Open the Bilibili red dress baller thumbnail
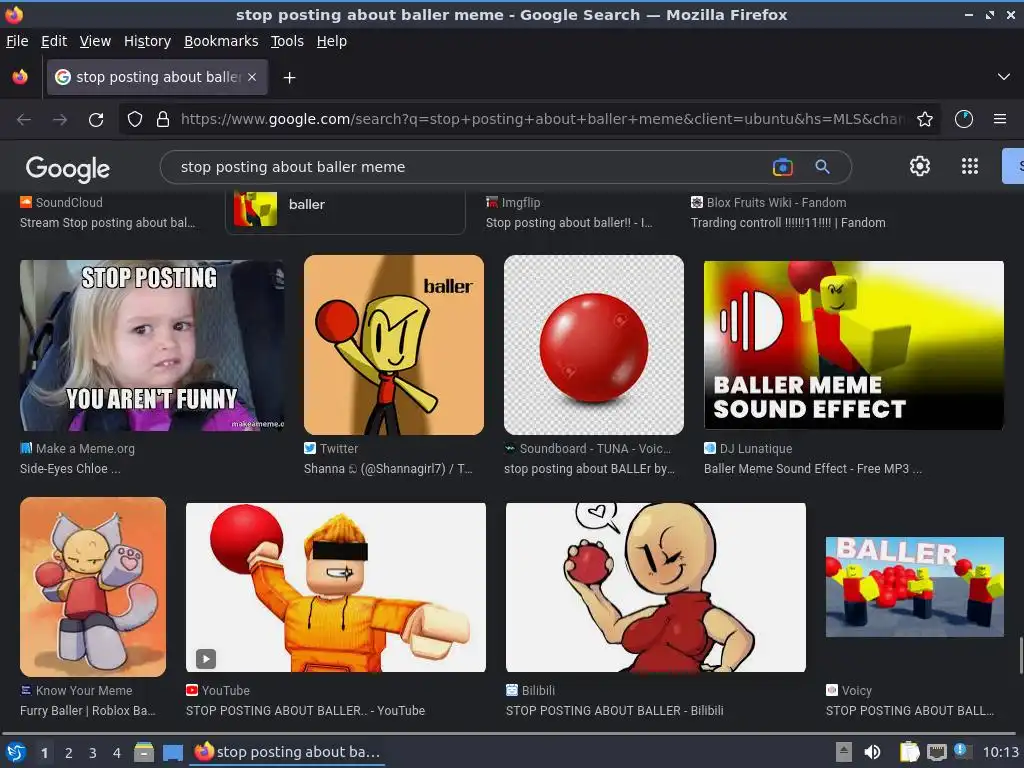 tap(656, 587)
